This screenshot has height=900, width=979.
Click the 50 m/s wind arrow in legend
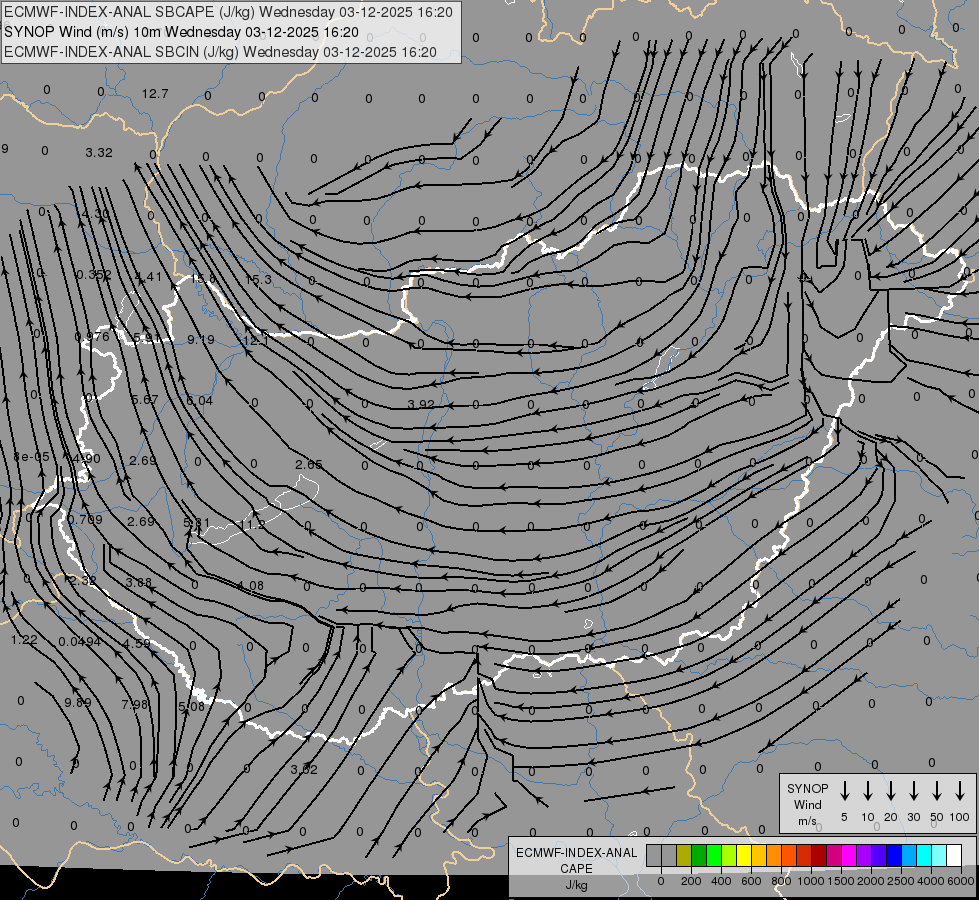[x=937, y=791]
